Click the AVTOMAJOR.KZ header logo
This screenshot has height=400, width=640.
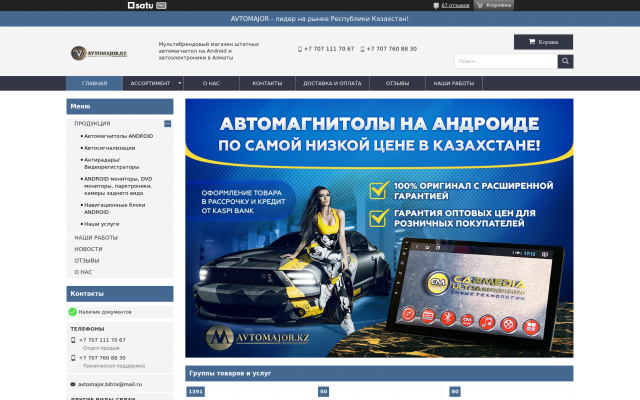point(99,53)
